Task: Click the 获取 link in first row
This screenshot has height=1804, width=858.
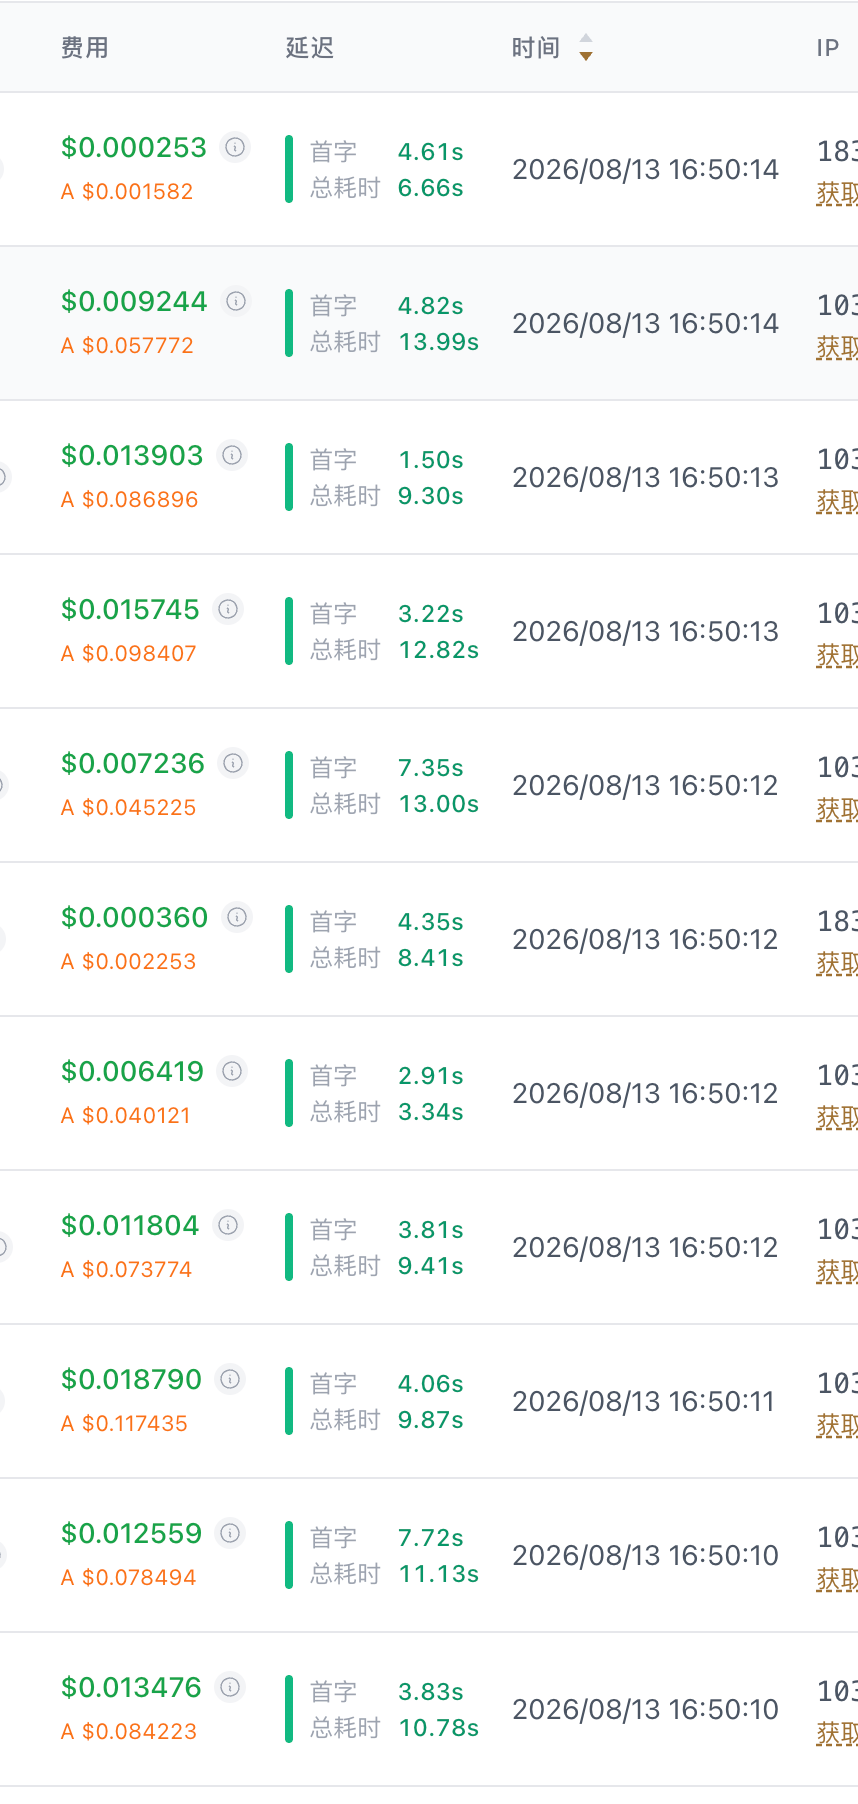Action: [x=837, y=193]
